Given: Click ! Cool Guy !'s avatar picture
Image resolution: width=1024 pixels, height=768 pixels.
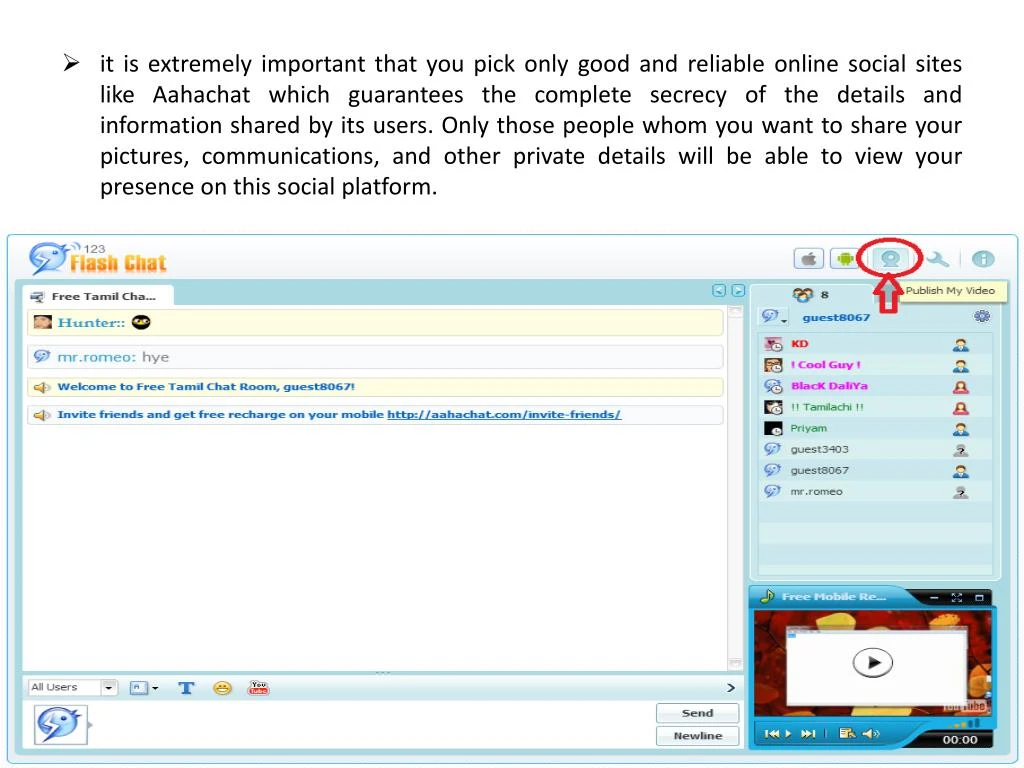Looking at the screenshot, I should pos(773,365).
